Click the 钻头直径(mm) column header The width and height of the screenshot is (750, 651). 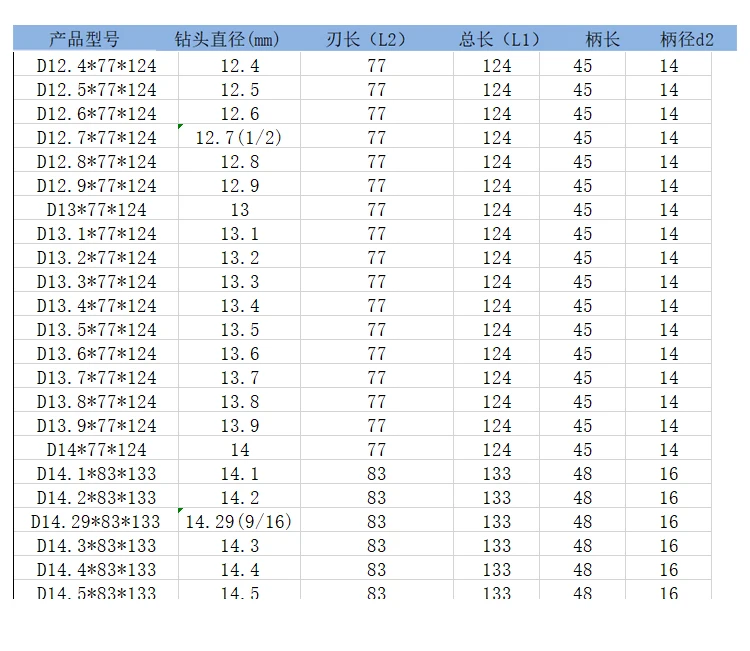coord(227,39)
